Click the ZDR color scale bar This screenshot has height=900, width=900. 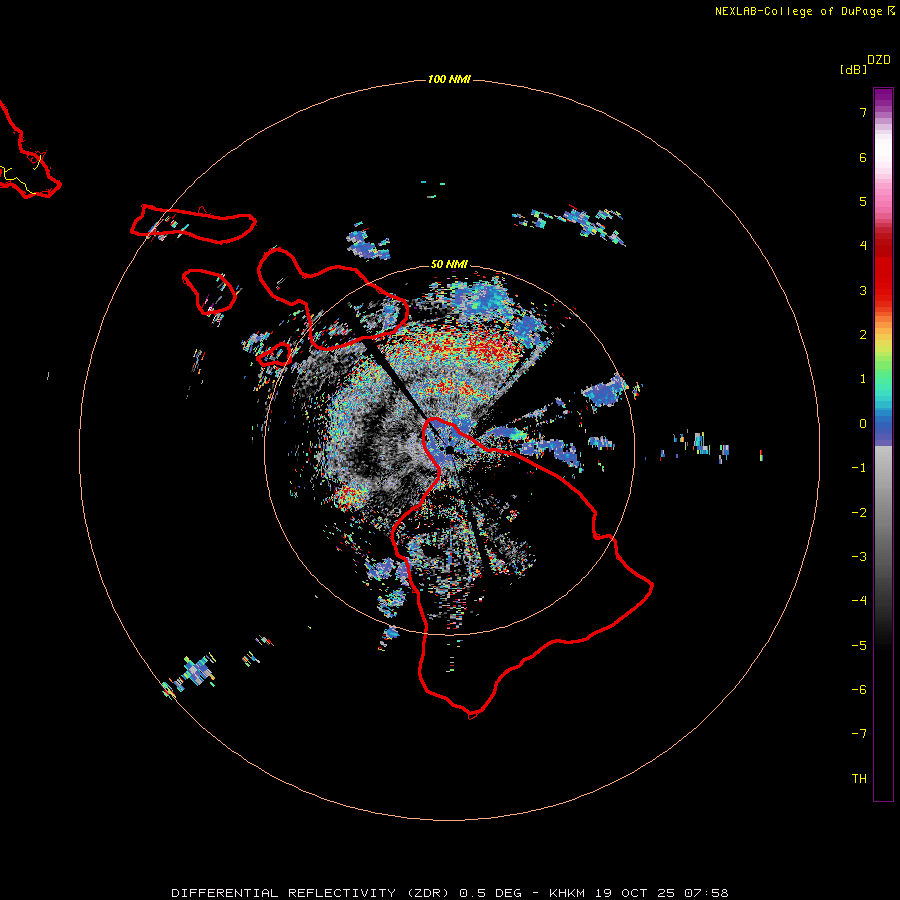pyautogui.click(x=883, y=444)
